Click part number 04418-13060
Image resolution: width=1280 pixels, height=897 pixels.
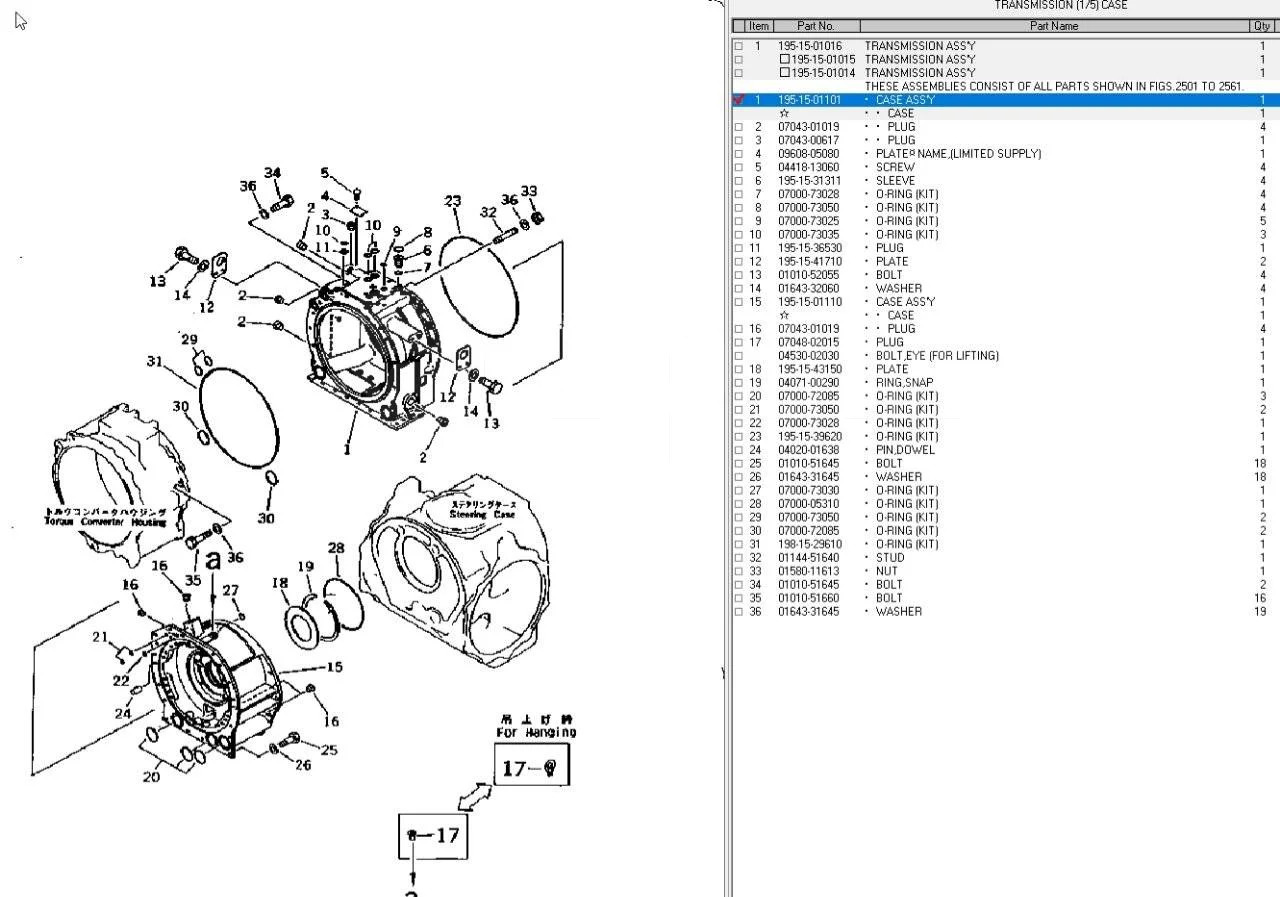pyautogui.click(x=809, y=167)
